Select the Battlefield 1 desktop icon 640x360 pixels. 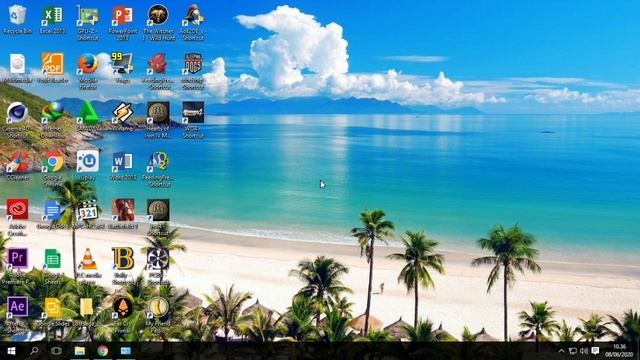tap(122, 210)
